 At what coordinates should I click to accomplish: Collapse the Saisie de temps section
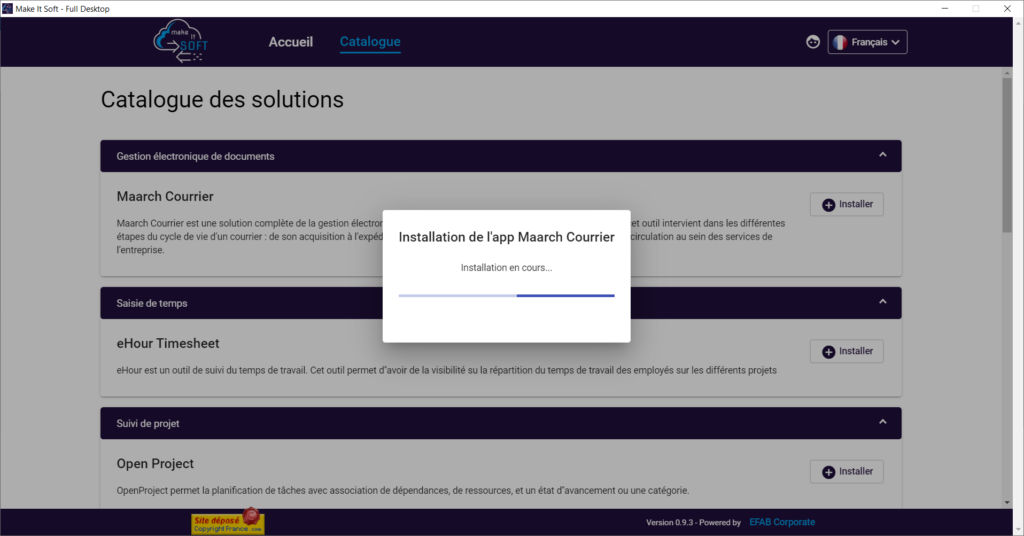882,302
